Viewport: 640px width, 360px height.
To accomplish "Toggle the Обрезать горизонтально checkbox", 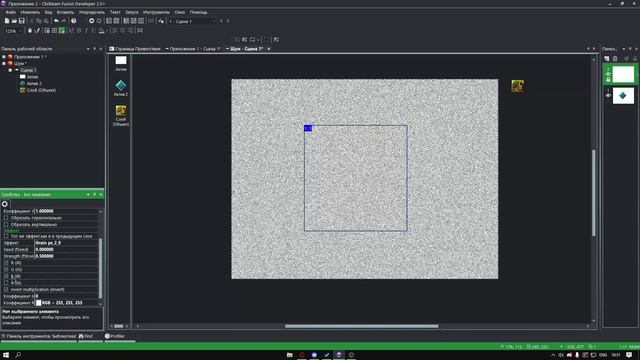I will [x=6, y=218].
